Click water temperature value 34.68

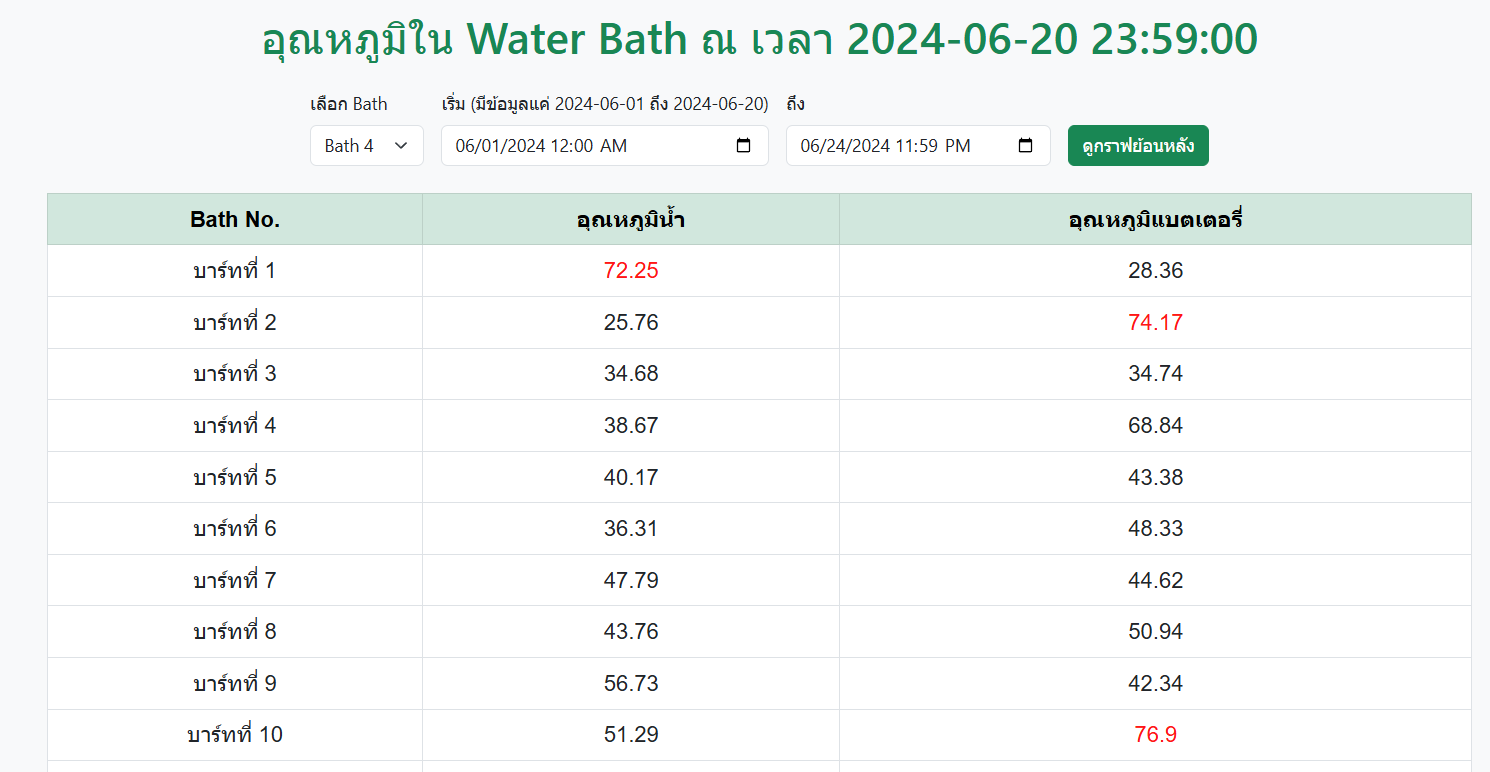(631, 374)
